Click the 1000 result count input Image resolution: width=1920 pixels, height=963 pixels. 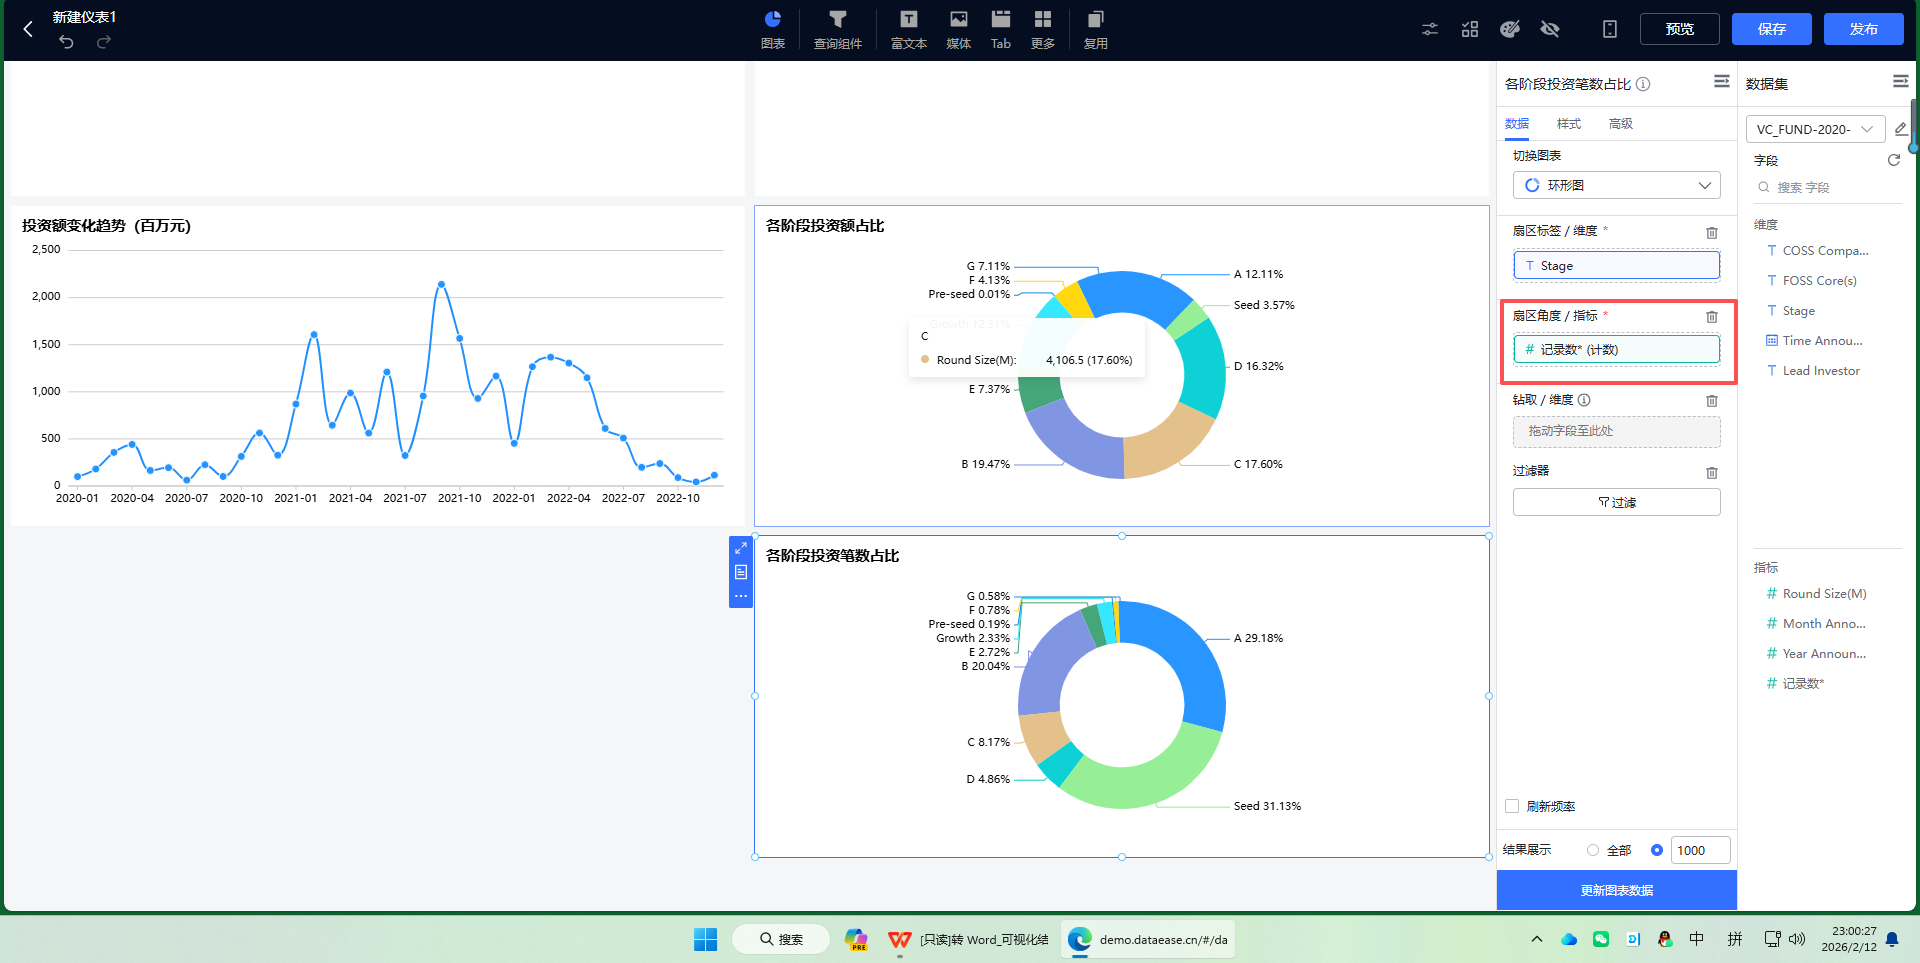(1701, 850)
